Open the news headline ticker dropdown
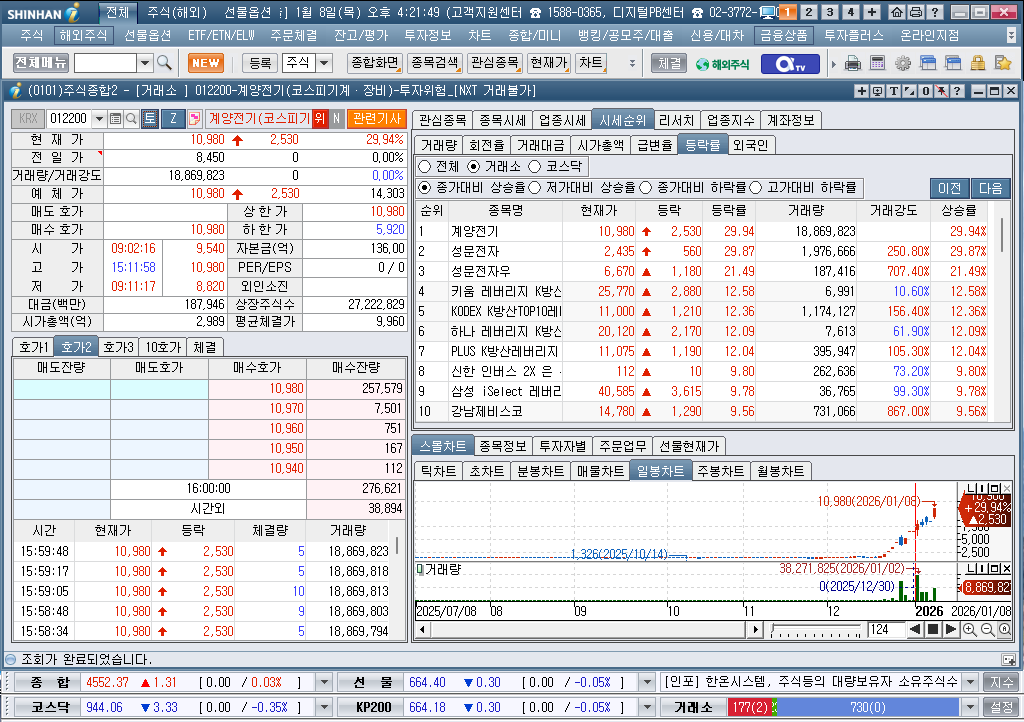The width and height of the screenshot is (1024, 722). point(970,682)
